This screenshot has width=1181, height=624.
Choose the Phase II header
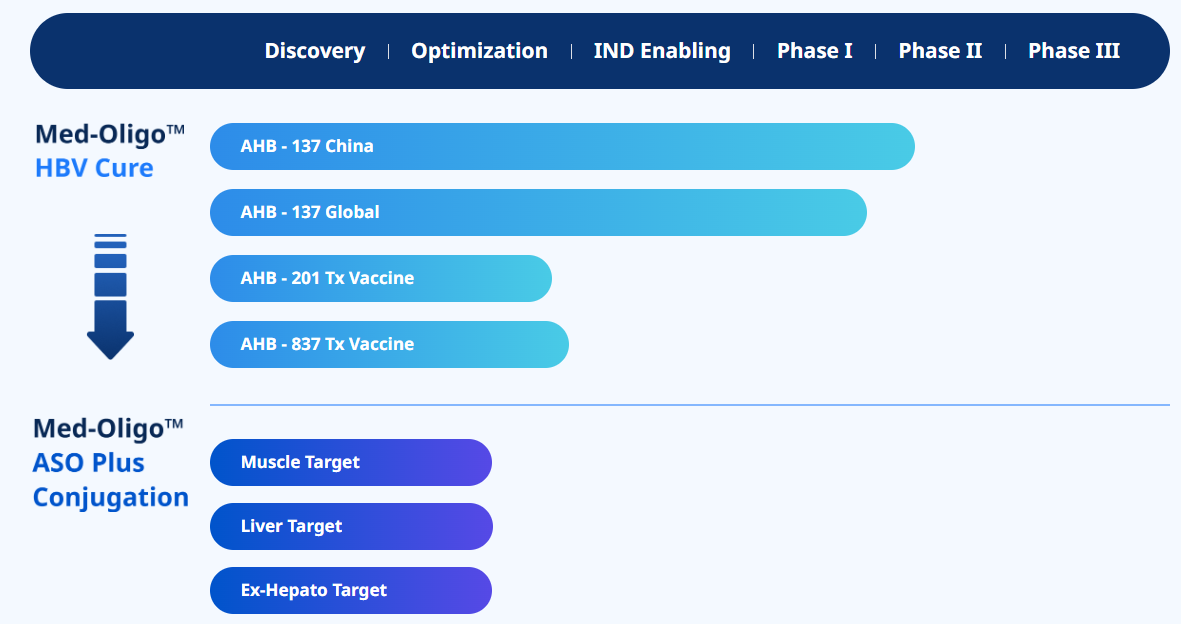[940, 51]
